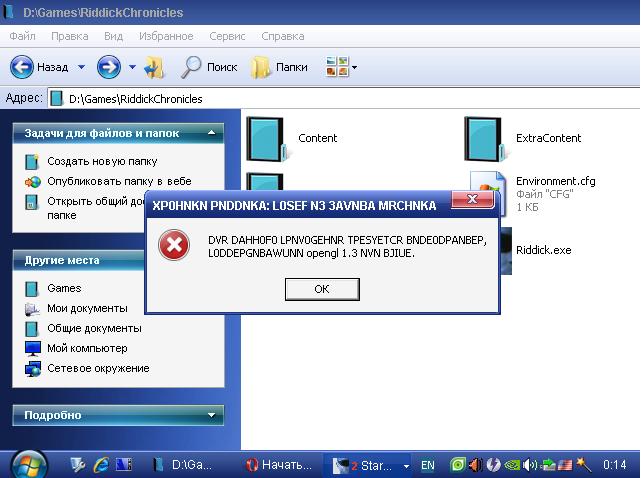Click the Создать новую папку link
641x478 pixels.
(x=102, y=161)
